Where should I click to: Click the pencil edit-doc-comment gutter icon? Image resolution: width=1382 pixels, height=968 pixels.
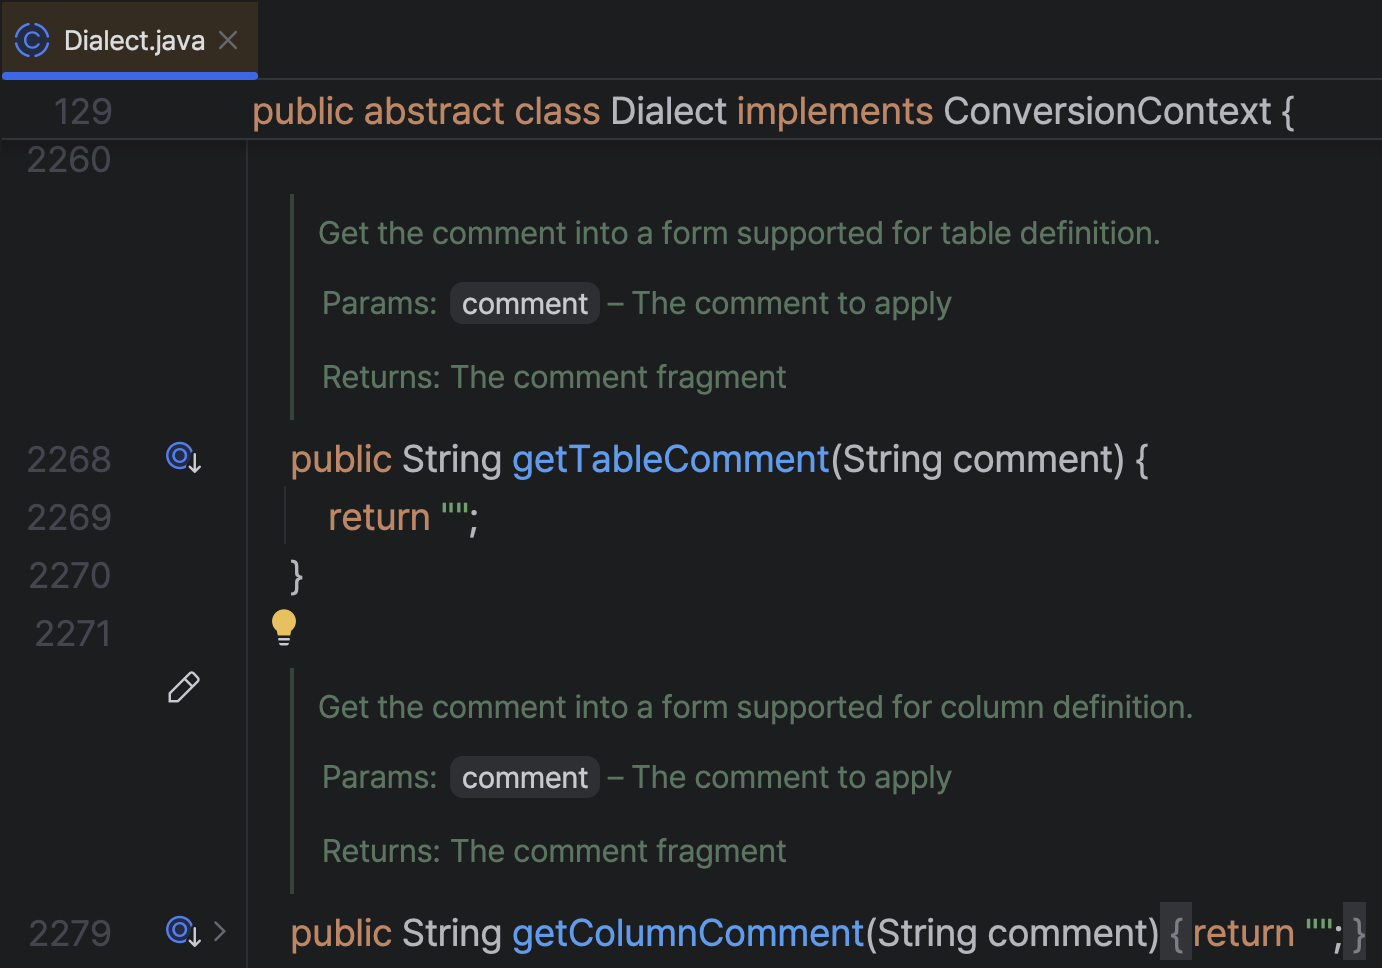(x=184, y=687)
